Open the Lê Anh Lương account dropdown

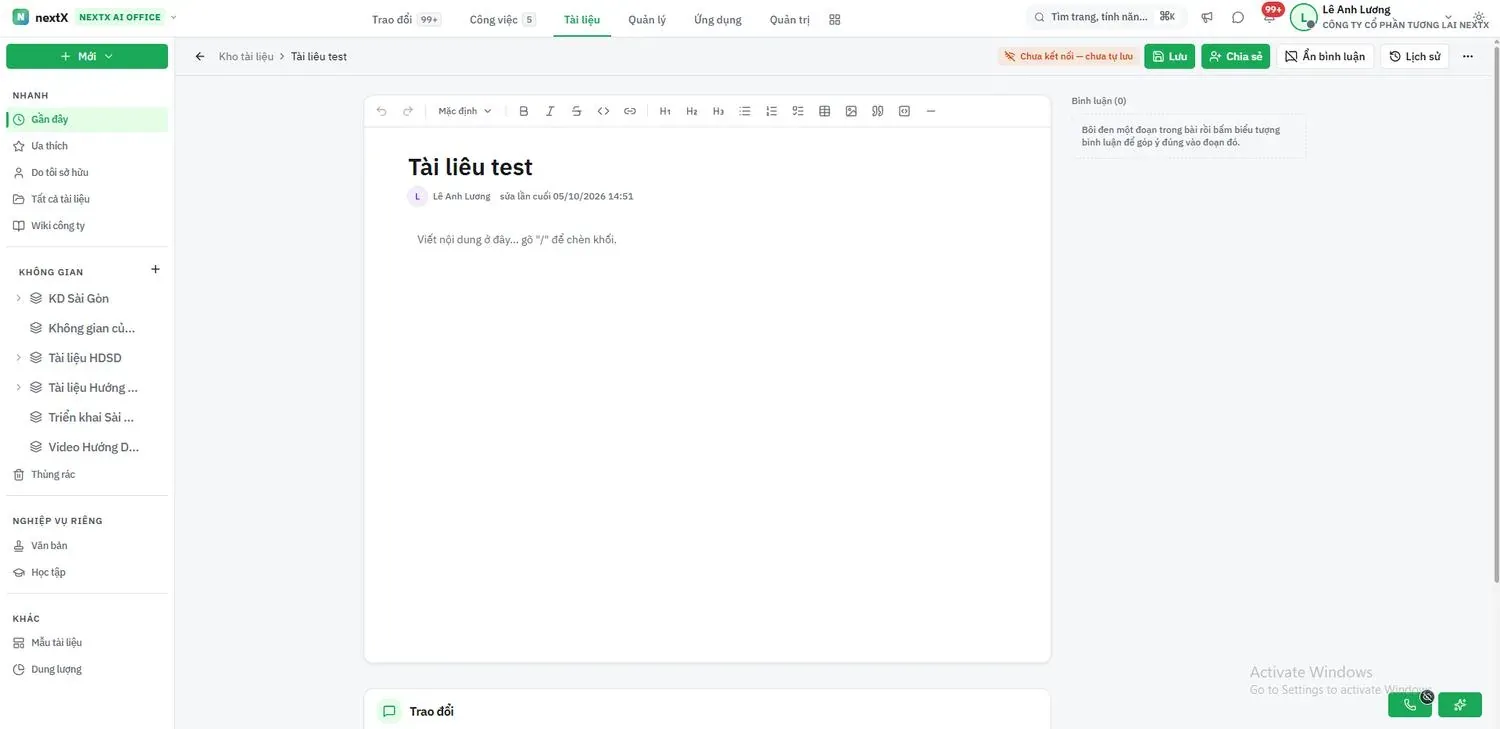tap(1390, 17)
